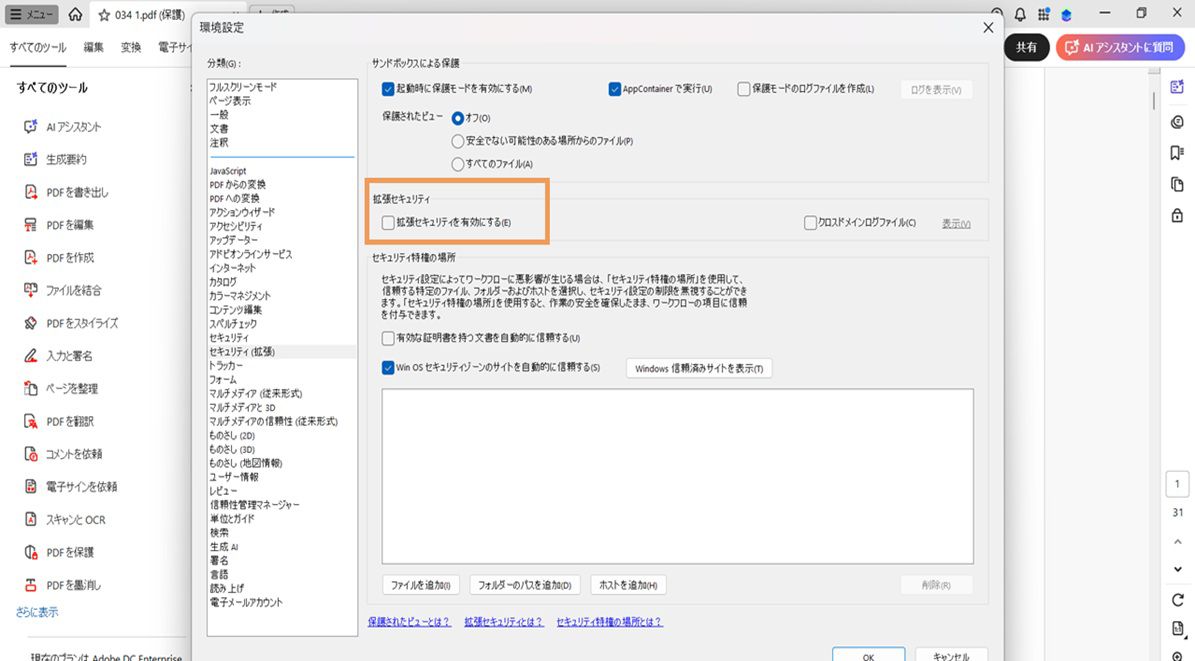Select フルスクリーンモード category
The height and width of the screenshot is (661, 1195).
(243, 87)
